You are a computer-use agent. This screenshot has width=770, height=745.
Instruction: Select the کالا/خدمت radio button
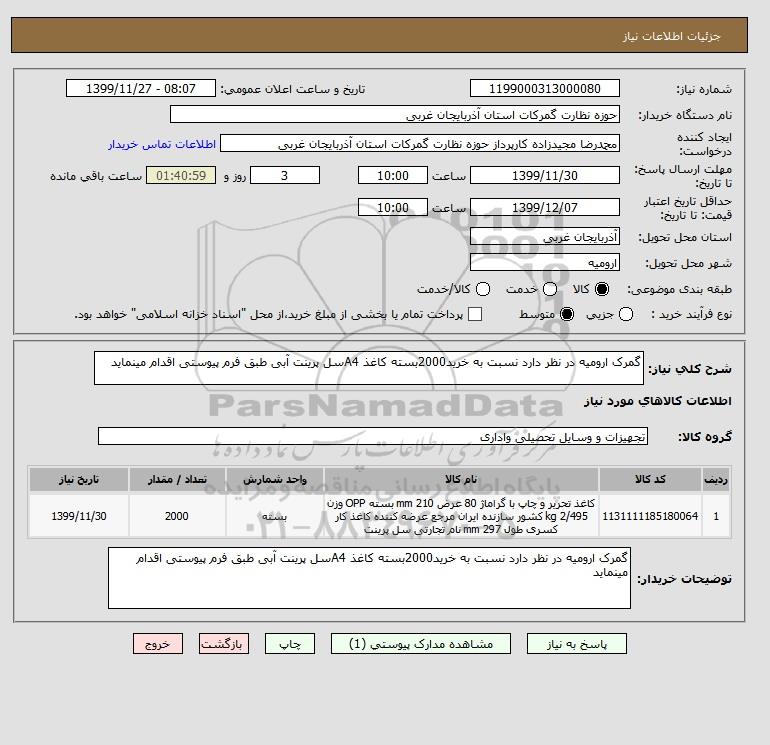tap(483, 289)
